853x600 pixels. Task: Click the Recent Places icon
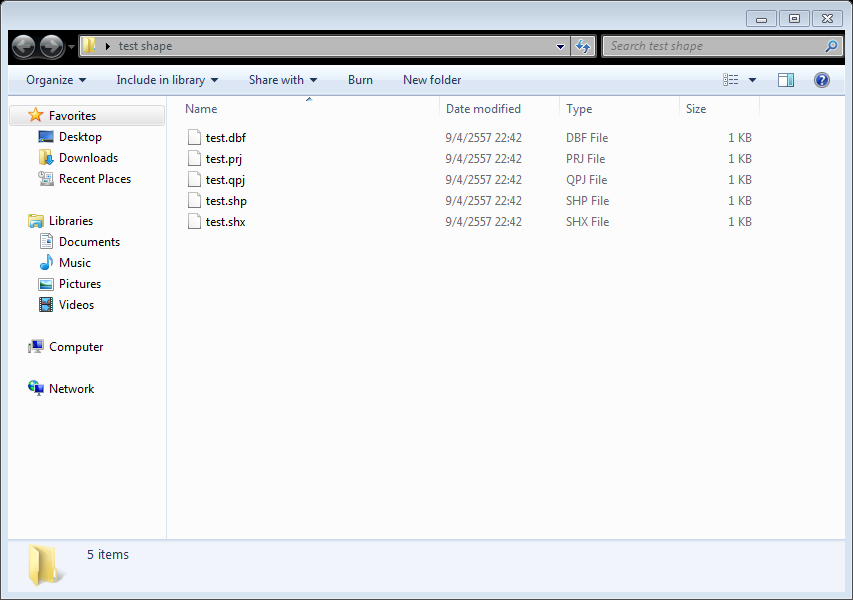[x=46, y=178]
